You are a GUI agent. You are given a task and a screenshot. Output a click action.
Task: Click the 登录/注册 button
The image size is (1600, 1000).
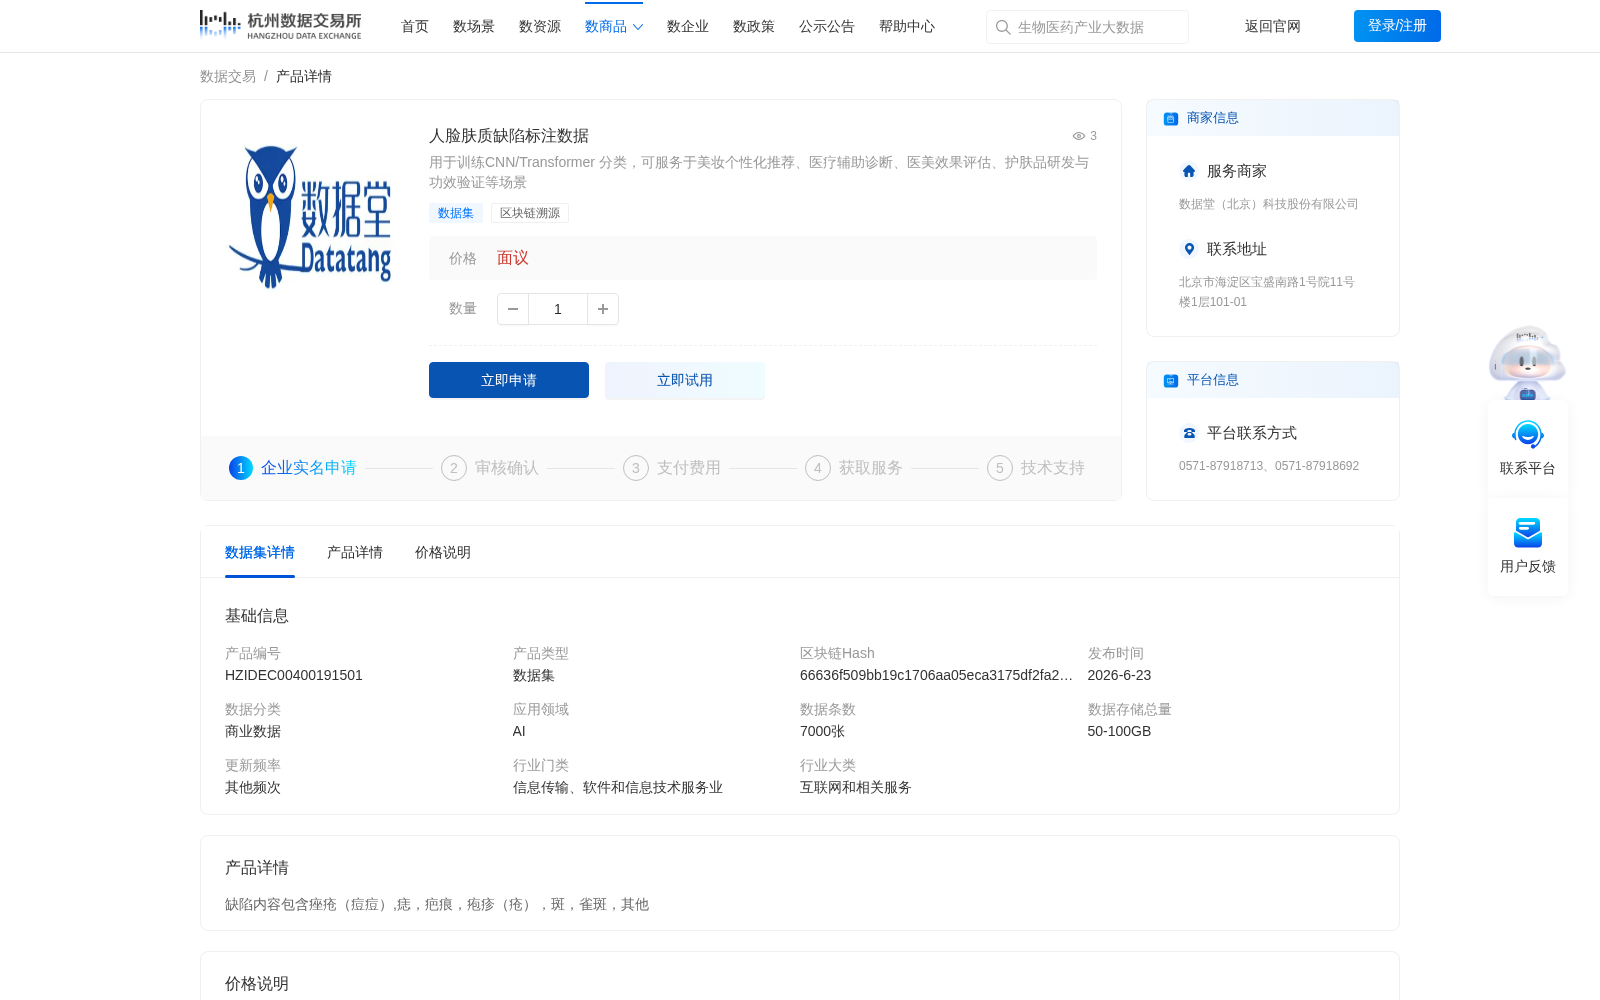point(1397,26)
